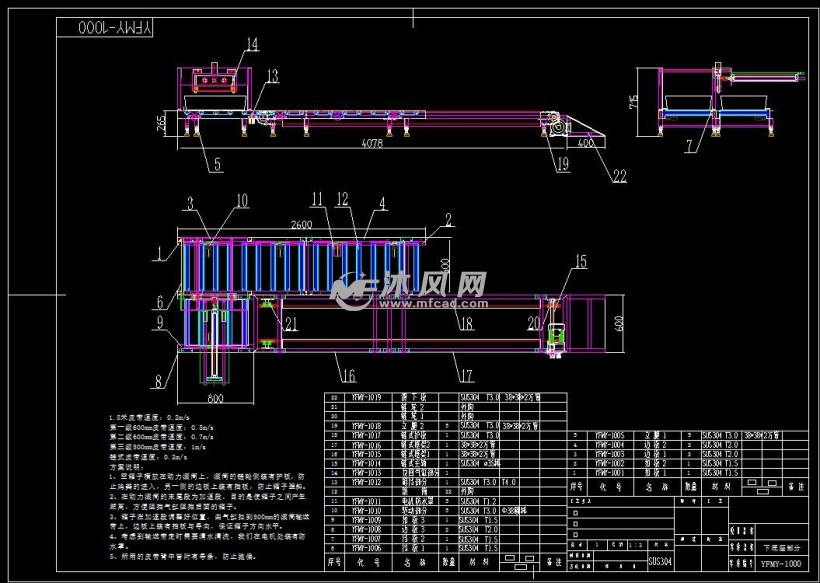
Task: Select the YFMY-1000 drawing number in title block
Action: [782, 563]
